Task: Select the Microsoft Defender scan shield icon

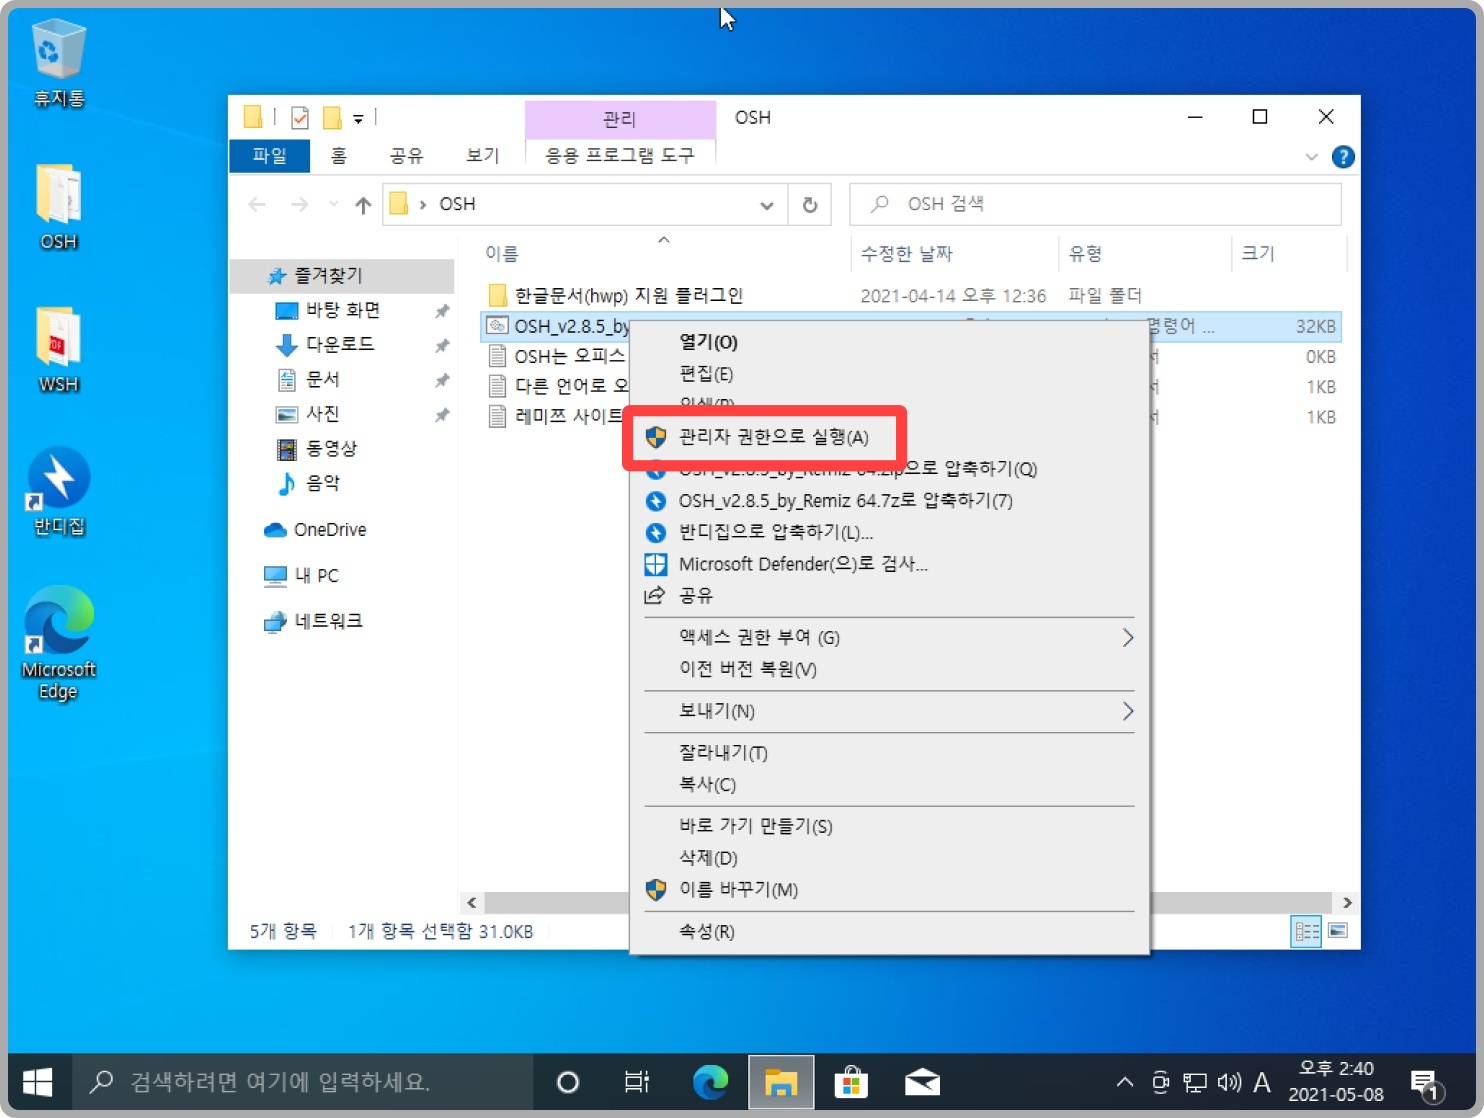Action: 656,564
